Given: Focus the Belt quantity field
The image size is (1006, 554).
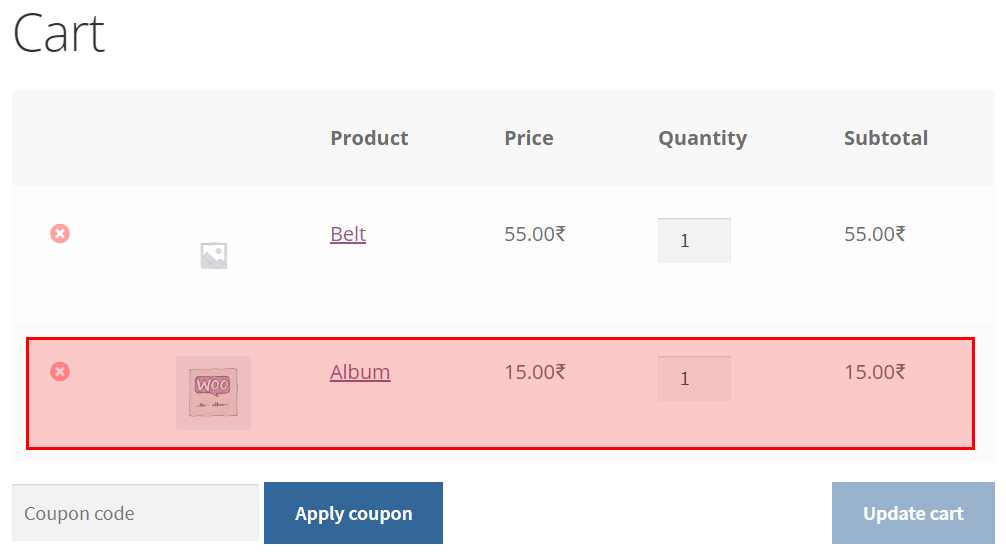Looking at the screenshot, I should [694, 241].
